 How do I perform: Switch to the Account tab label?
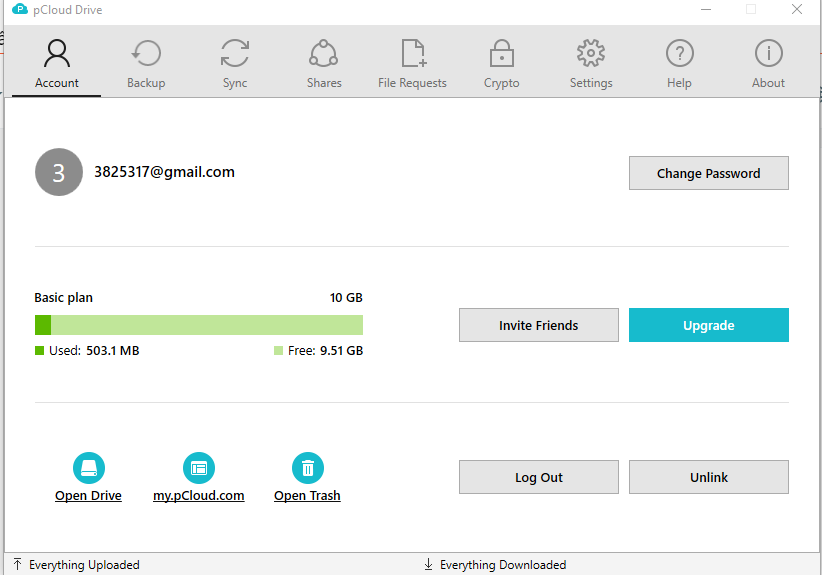point(57,83)
